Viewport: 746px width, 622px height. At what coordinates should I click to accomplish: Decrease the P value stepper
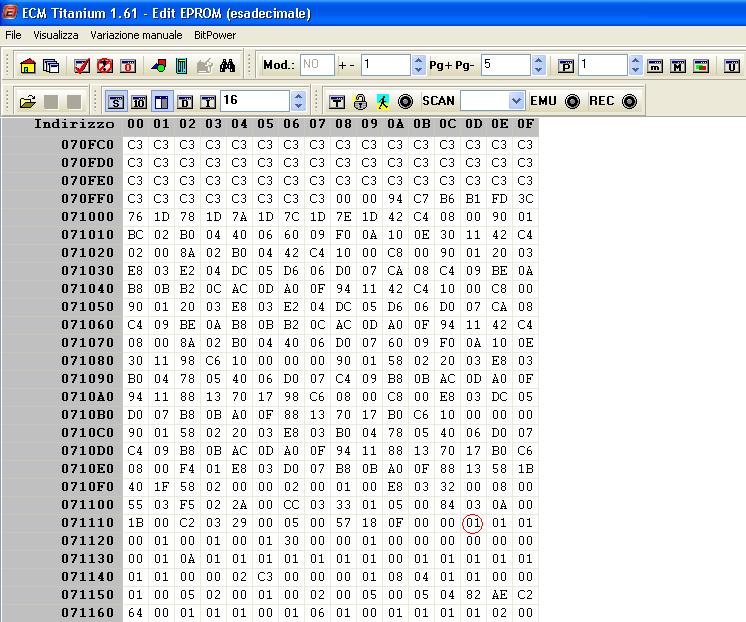click(636, 70)
